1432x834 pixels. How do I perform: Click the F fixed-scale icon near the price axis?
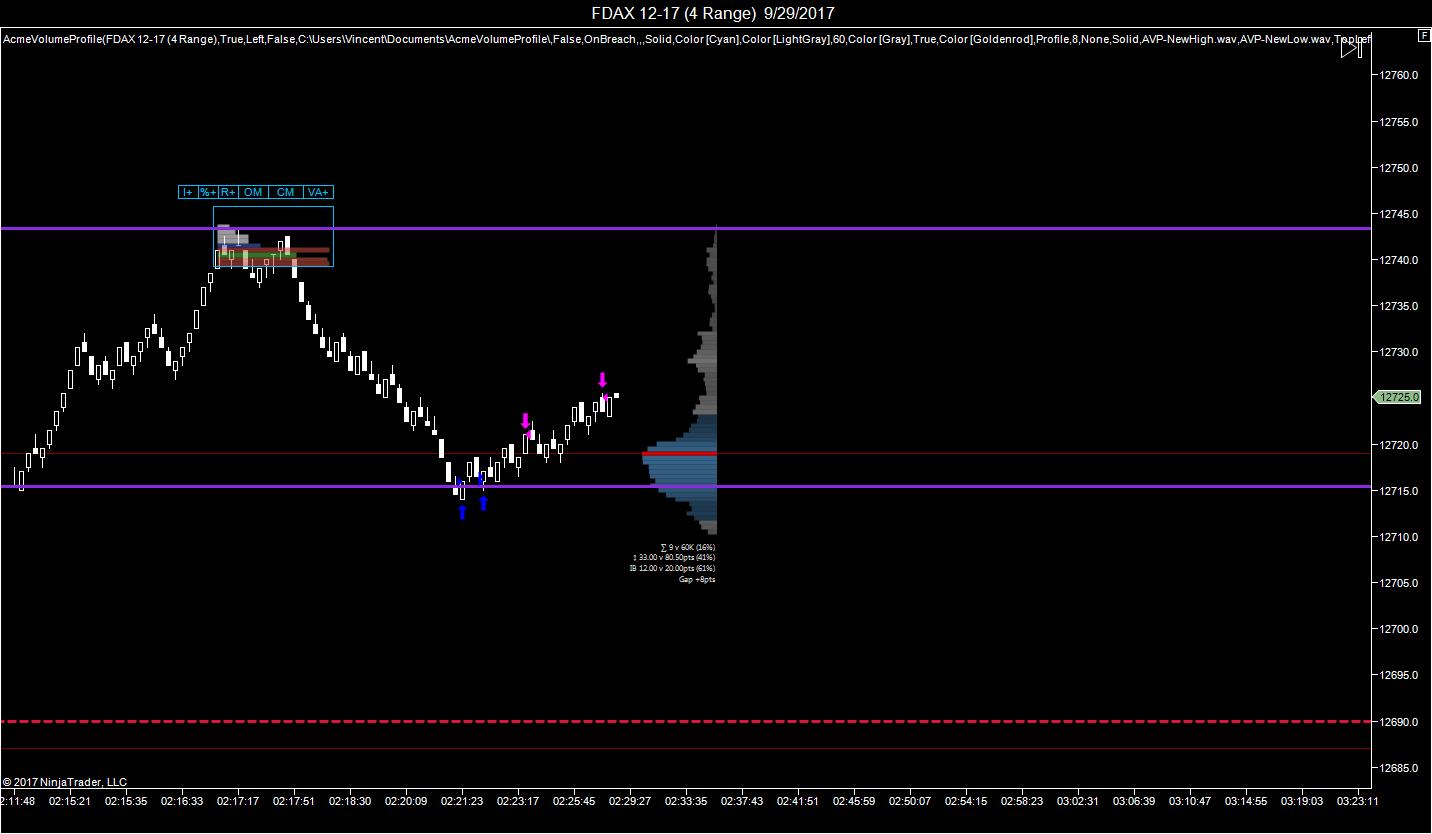(1423, 34)
